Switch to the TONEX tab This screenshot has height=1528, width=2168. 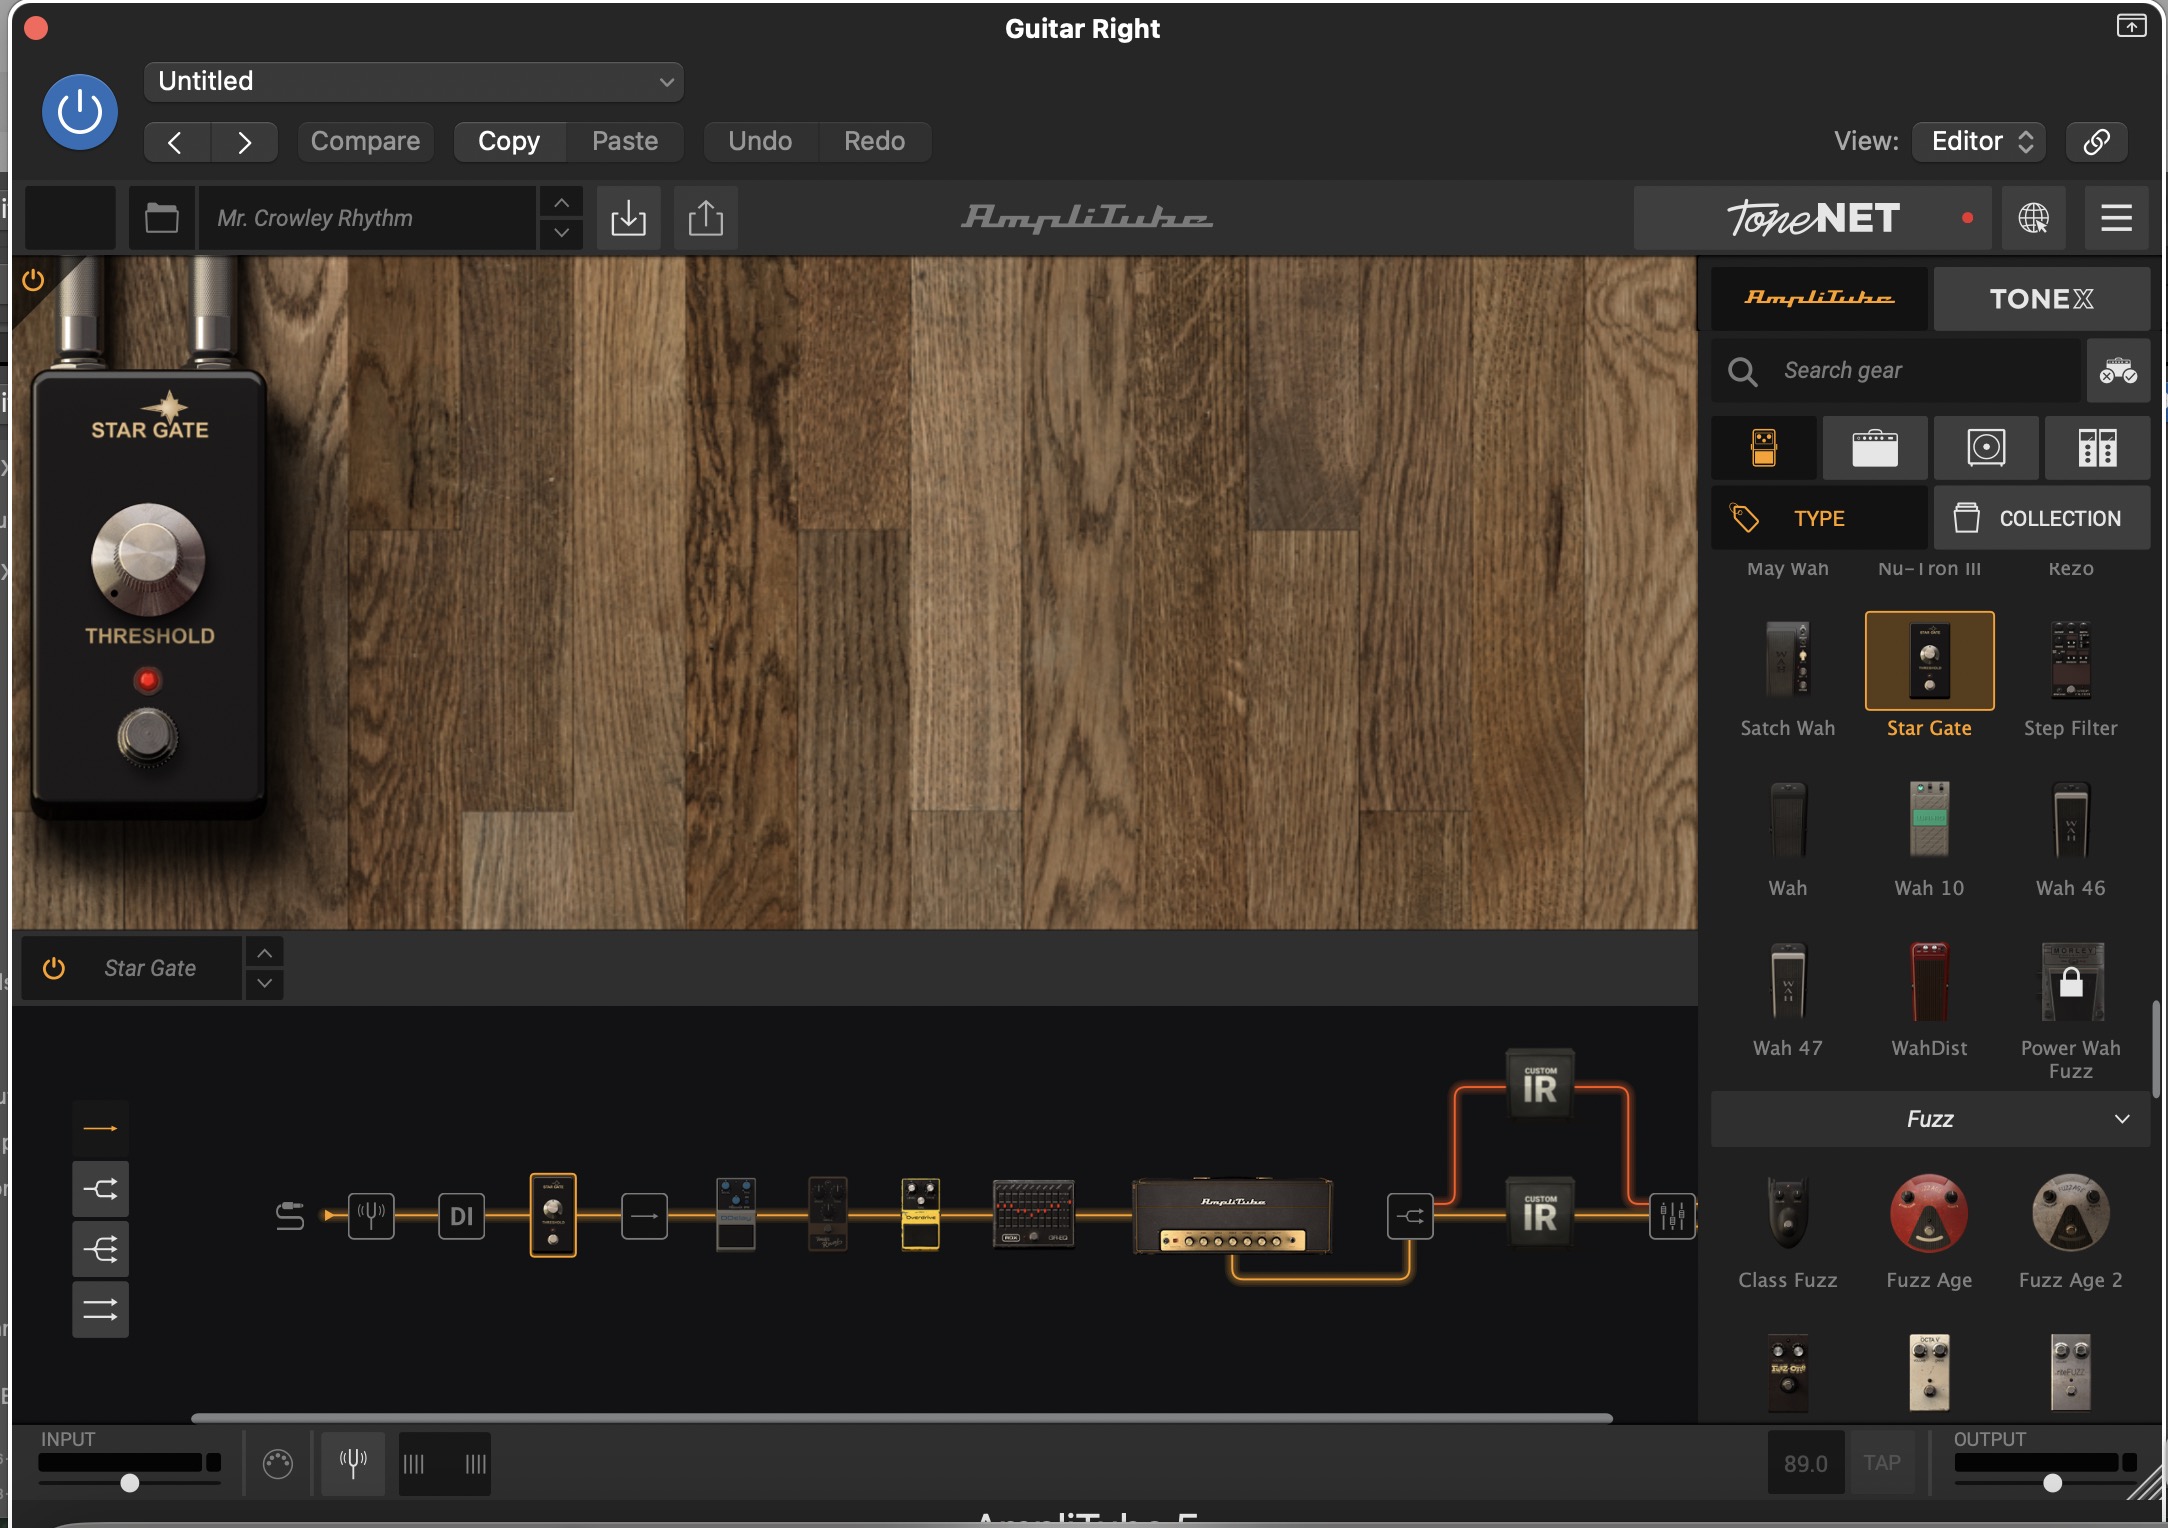tap(2041, 298)
